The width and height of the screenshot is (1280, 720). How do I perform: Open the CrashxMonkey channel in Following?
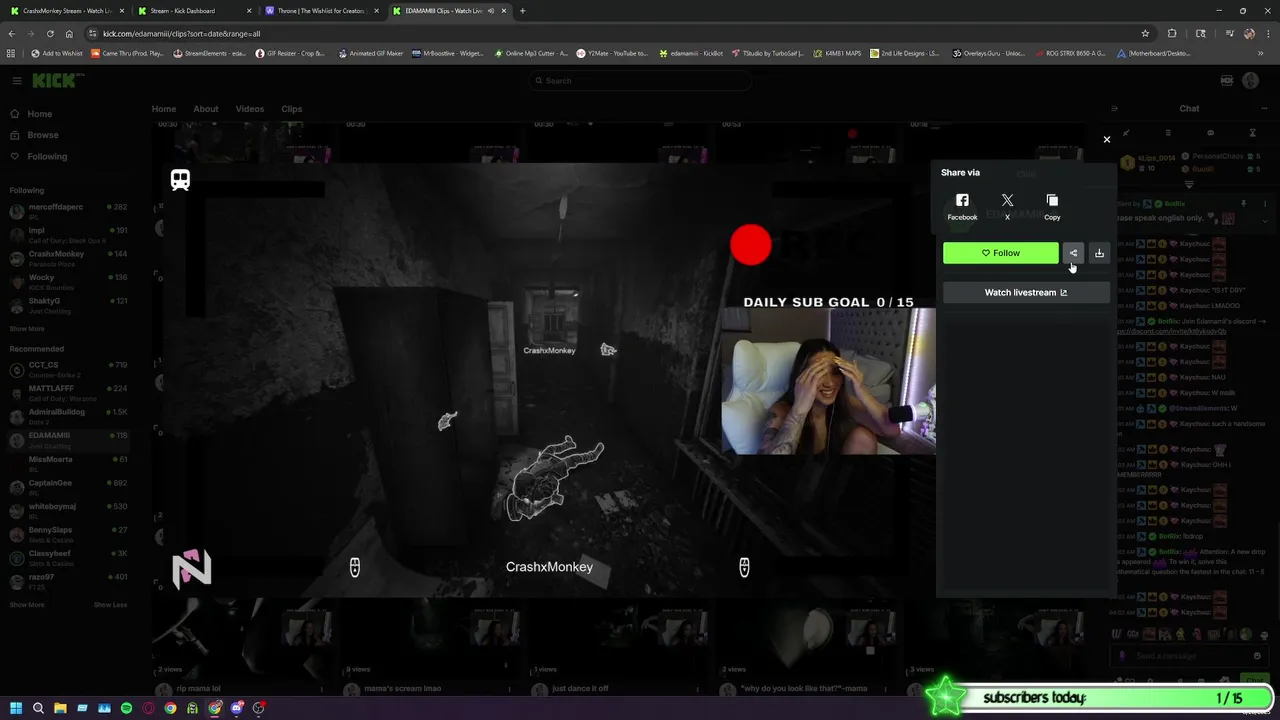pos(68,258)
